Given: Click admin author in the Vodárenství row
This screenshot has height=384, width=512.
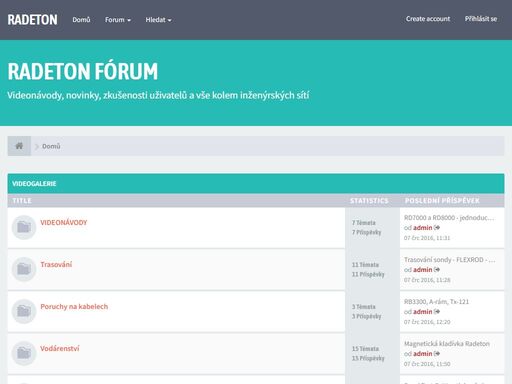Looking at the screenshot, I should pos(423,354).
